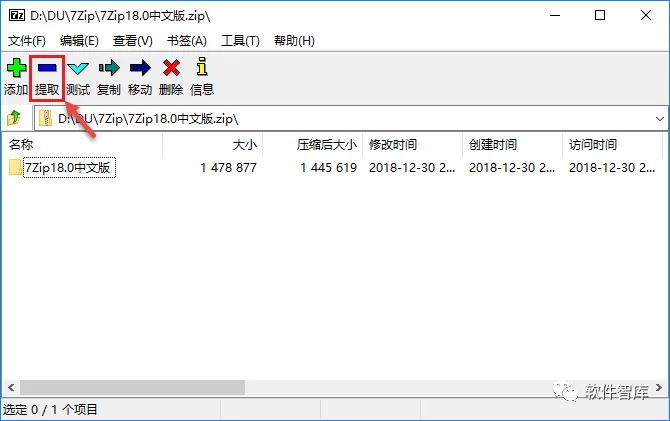Open the 书签(A) menu
Viewport: 670px width, 421px height.
coord(187,41)
